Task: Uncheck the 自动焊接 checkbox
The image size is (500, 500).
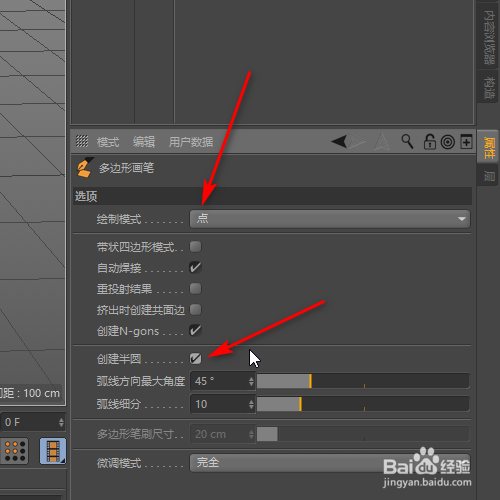Action: pyautogui.click(x=195, y=267)
